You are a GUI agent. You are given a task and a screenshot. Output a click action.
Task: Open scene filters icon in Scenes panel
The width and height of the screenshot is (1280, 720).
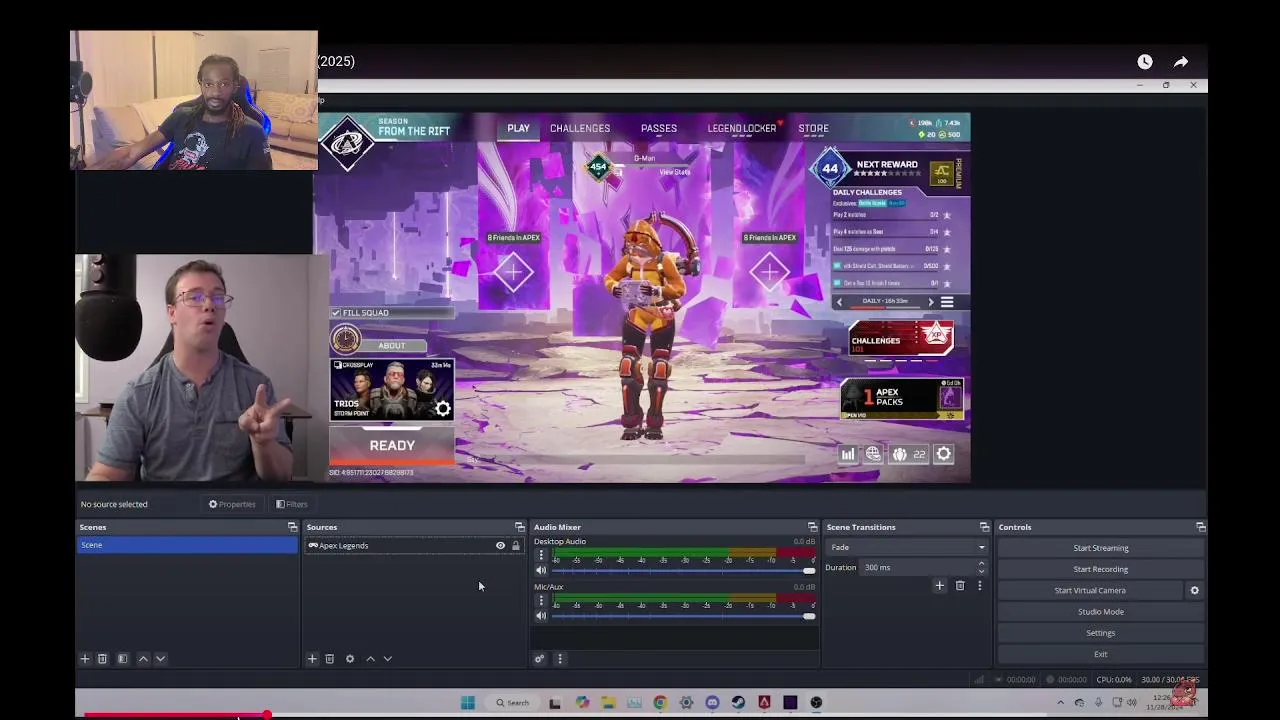[x=122, y=659]
